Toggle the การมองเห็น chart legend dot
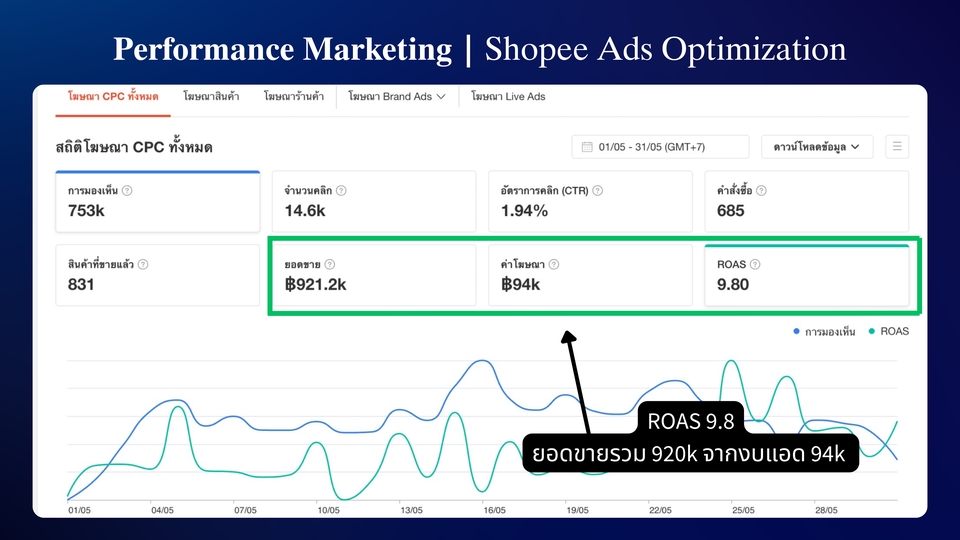Screen dimensions: 960x540 (x=796, y=331)
